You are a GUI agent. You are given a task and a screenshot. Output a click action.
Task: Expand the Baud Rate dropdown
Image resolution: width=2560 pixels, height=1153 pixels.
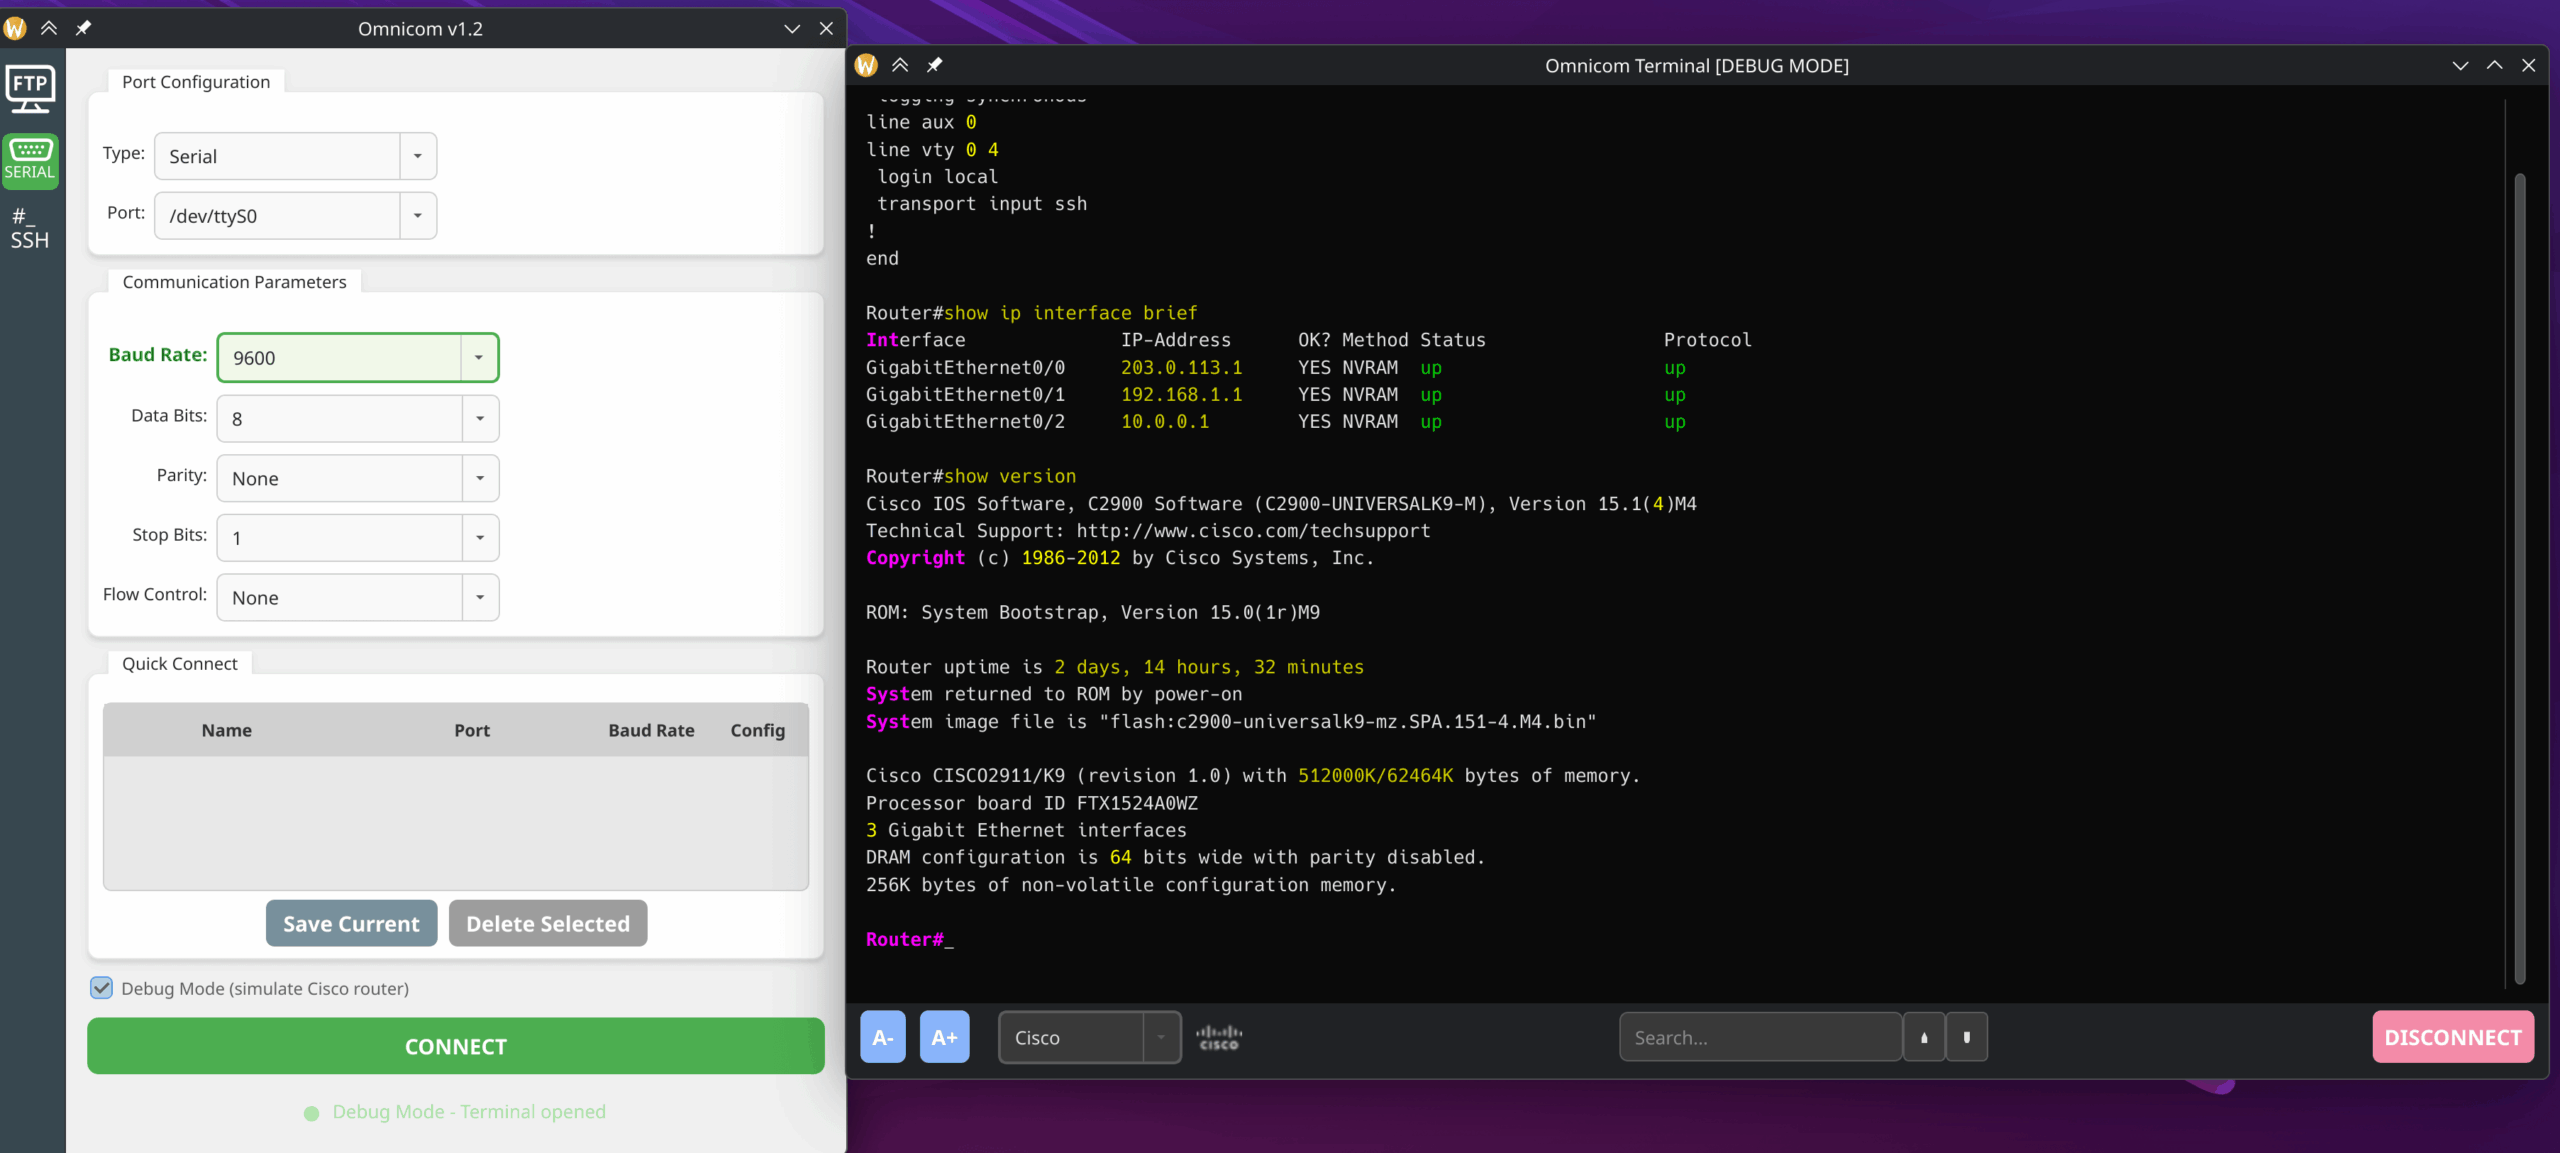tap(479, 358)
